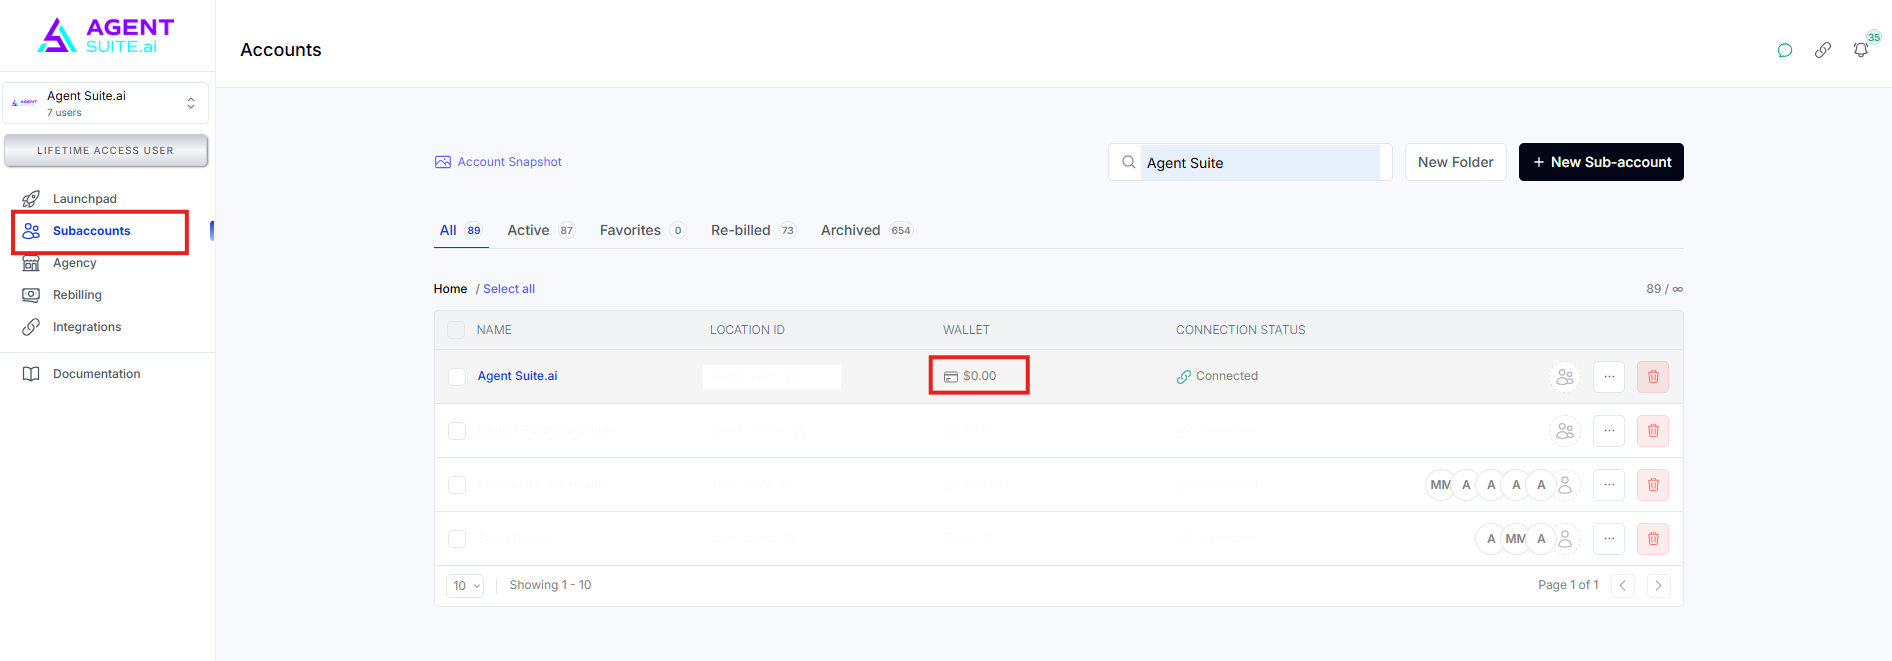Viewport: 1892px width, 661px height.
Task: Click add-user icon on Sonia Brooks row
Action: click(x=1565, y=539)
